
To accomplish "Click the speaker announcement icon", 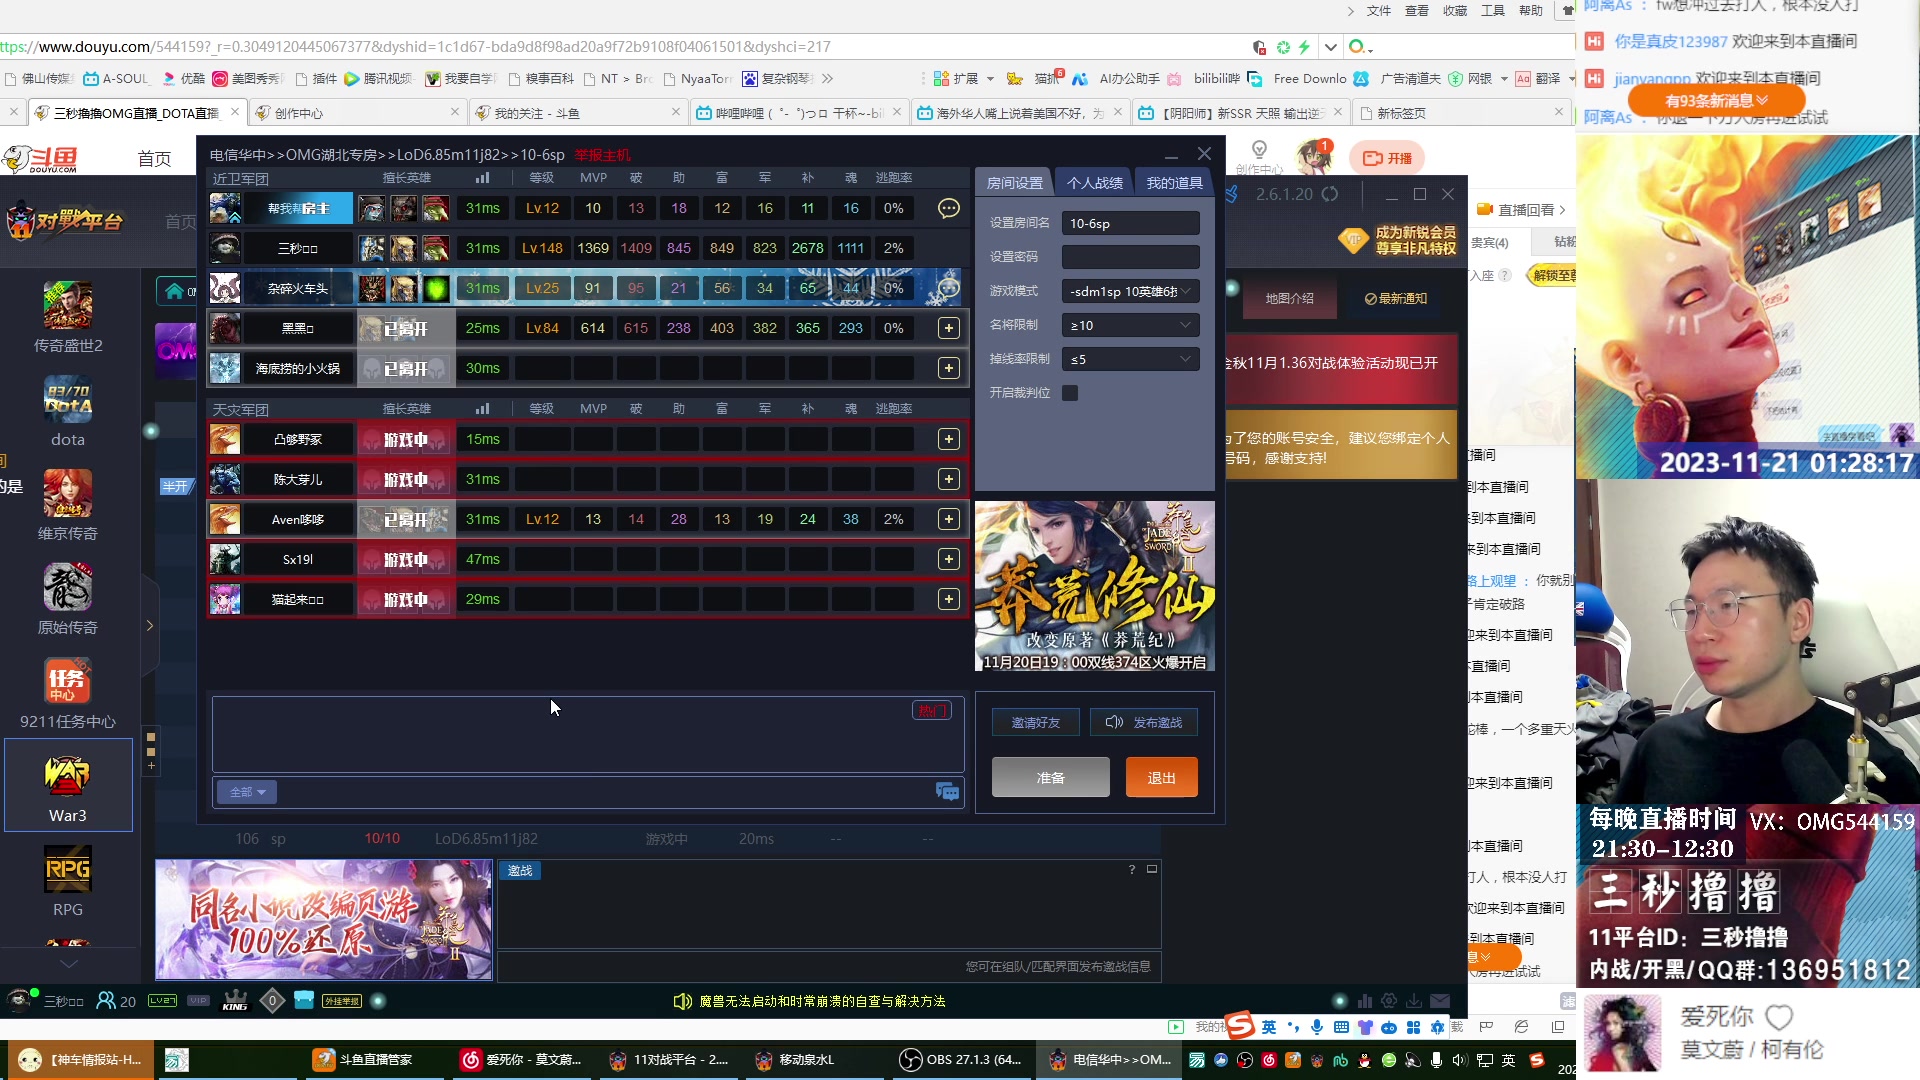I will 683,1001.
